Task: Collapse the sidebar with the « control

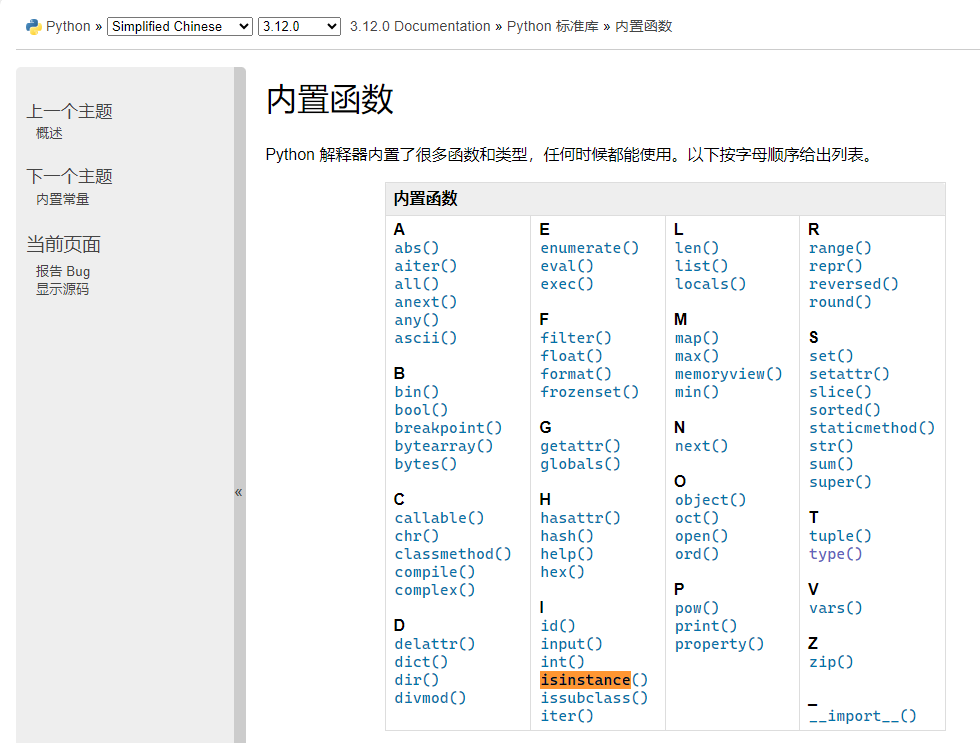Action: coord(238,492)
